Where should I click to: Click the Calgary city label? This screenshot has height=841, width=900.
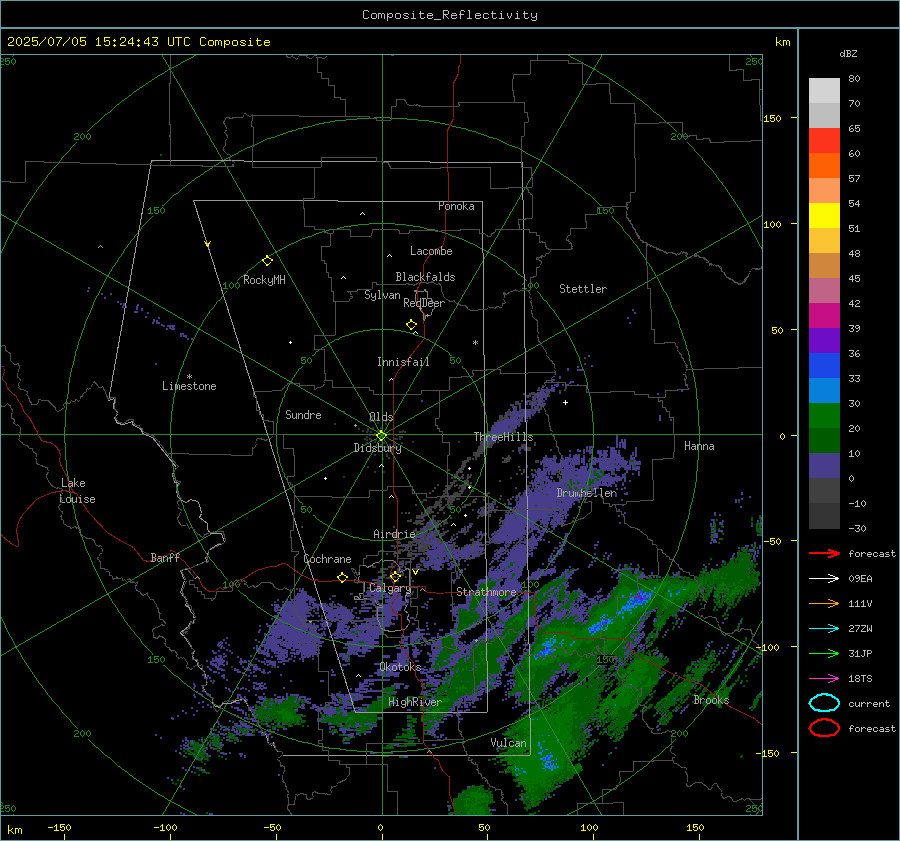[390, 589]
